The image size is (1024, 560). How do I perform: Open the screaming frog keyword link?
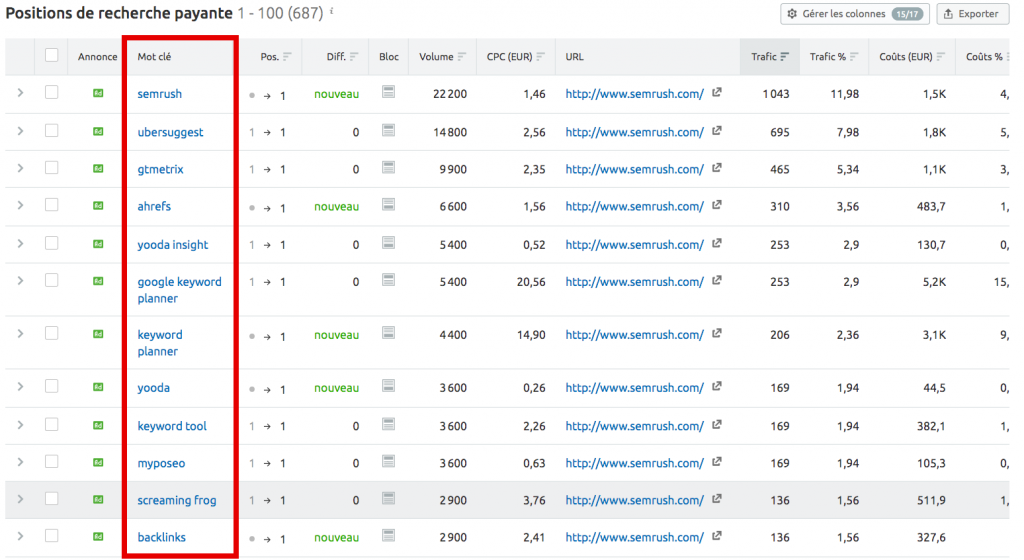(176, 500)
